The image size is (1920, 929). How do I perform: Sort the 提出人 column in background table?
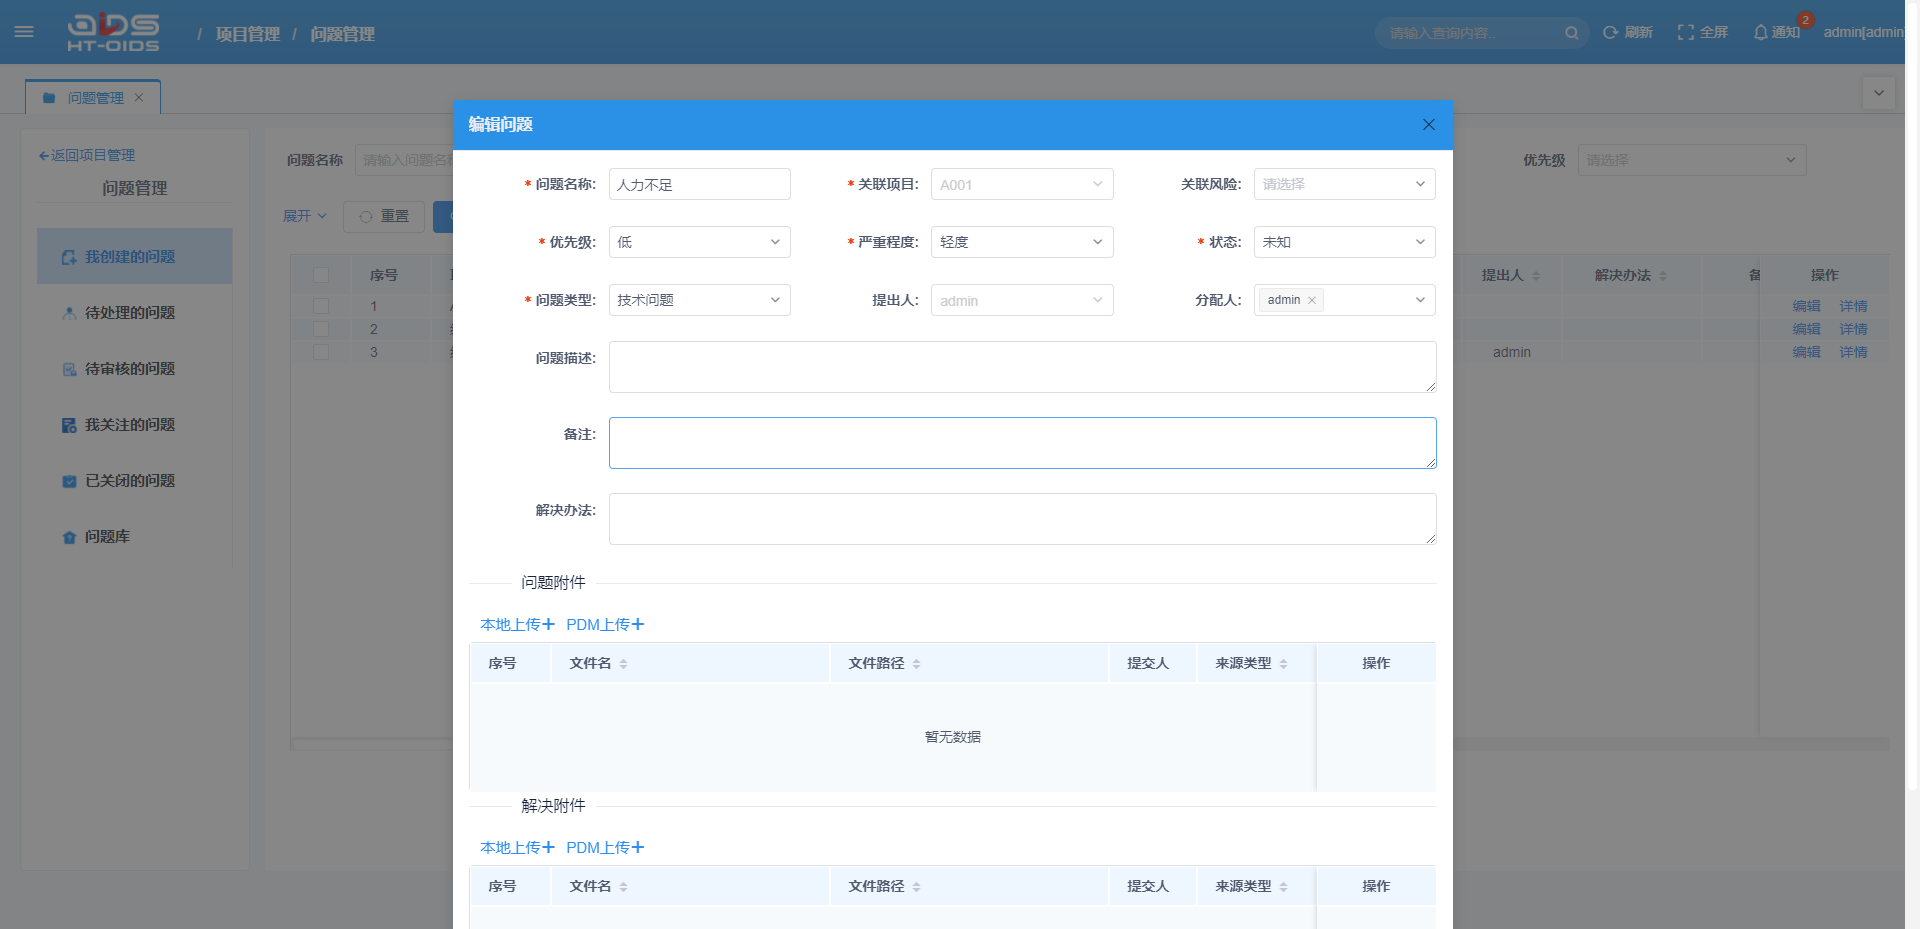click(1536, 276)
